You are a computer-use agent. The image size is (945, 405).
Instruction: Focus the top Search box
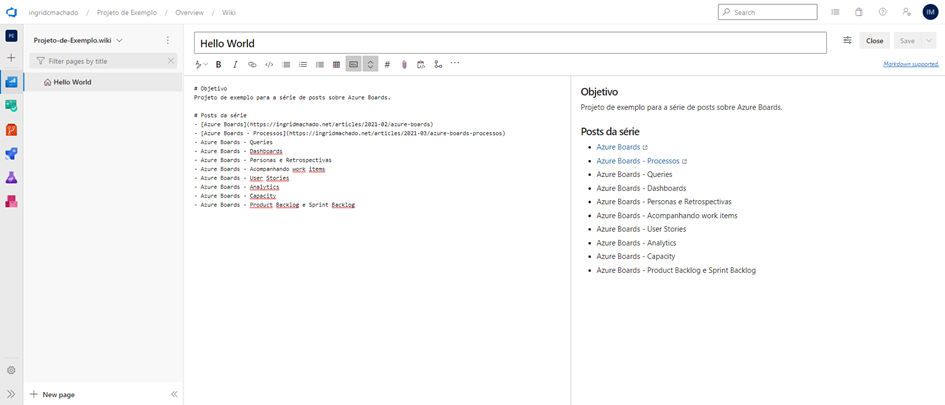tap(768, 12)
